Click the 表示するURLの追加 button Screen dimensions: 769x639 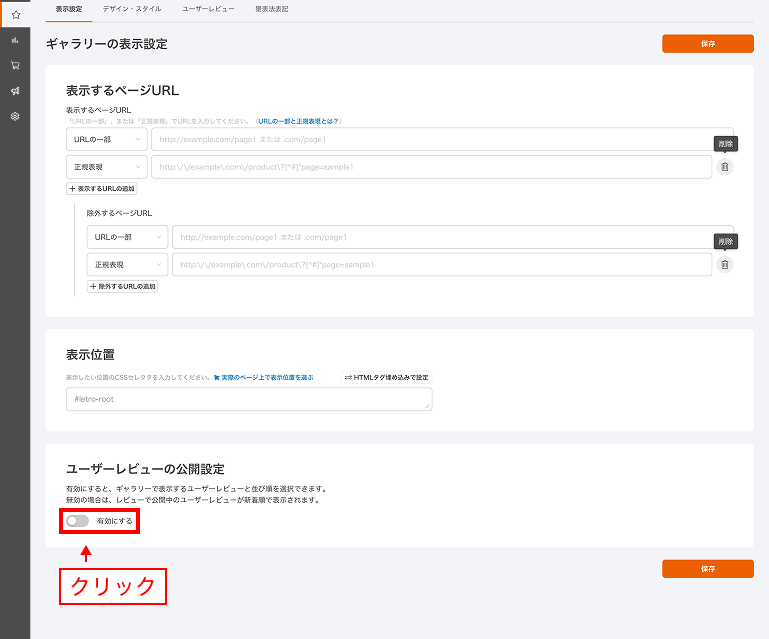pos(101,188)
